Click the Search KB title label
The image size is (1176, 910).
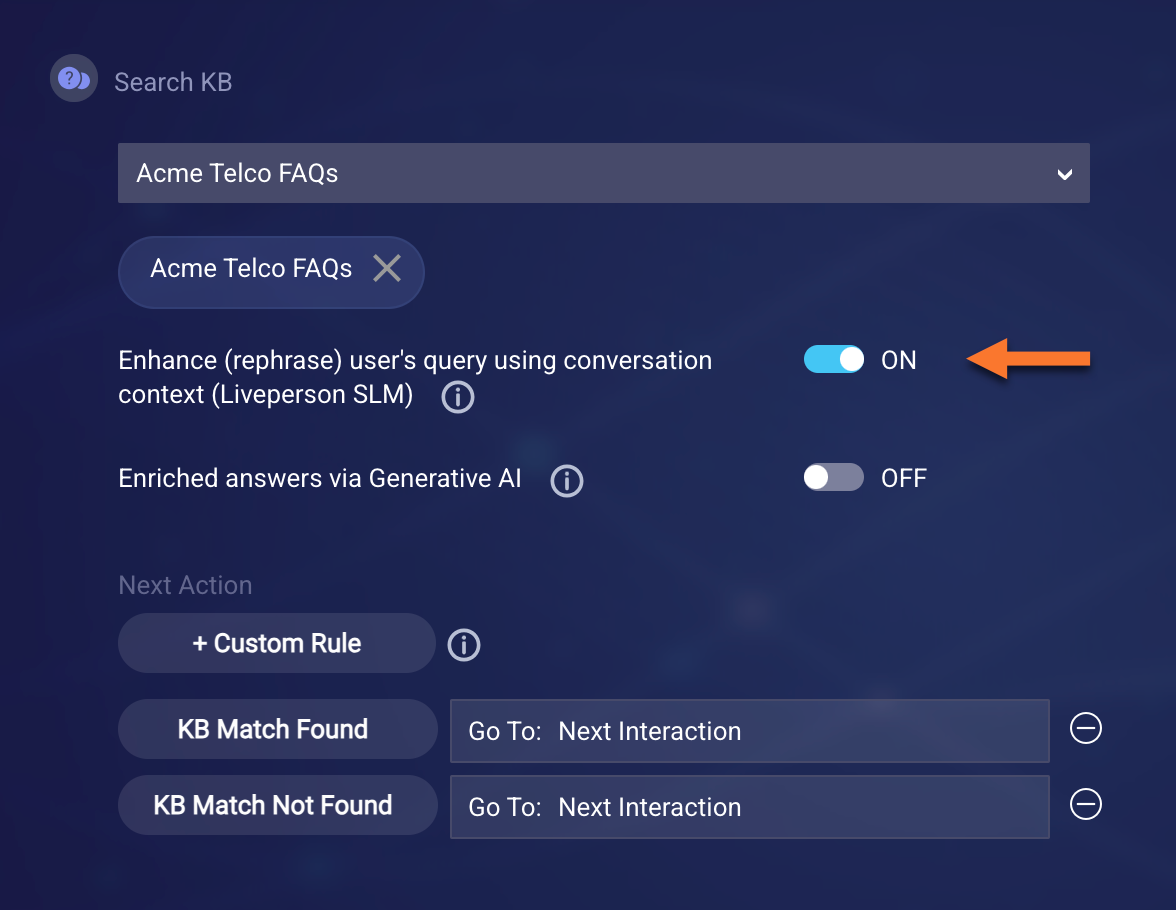point(173,82)
